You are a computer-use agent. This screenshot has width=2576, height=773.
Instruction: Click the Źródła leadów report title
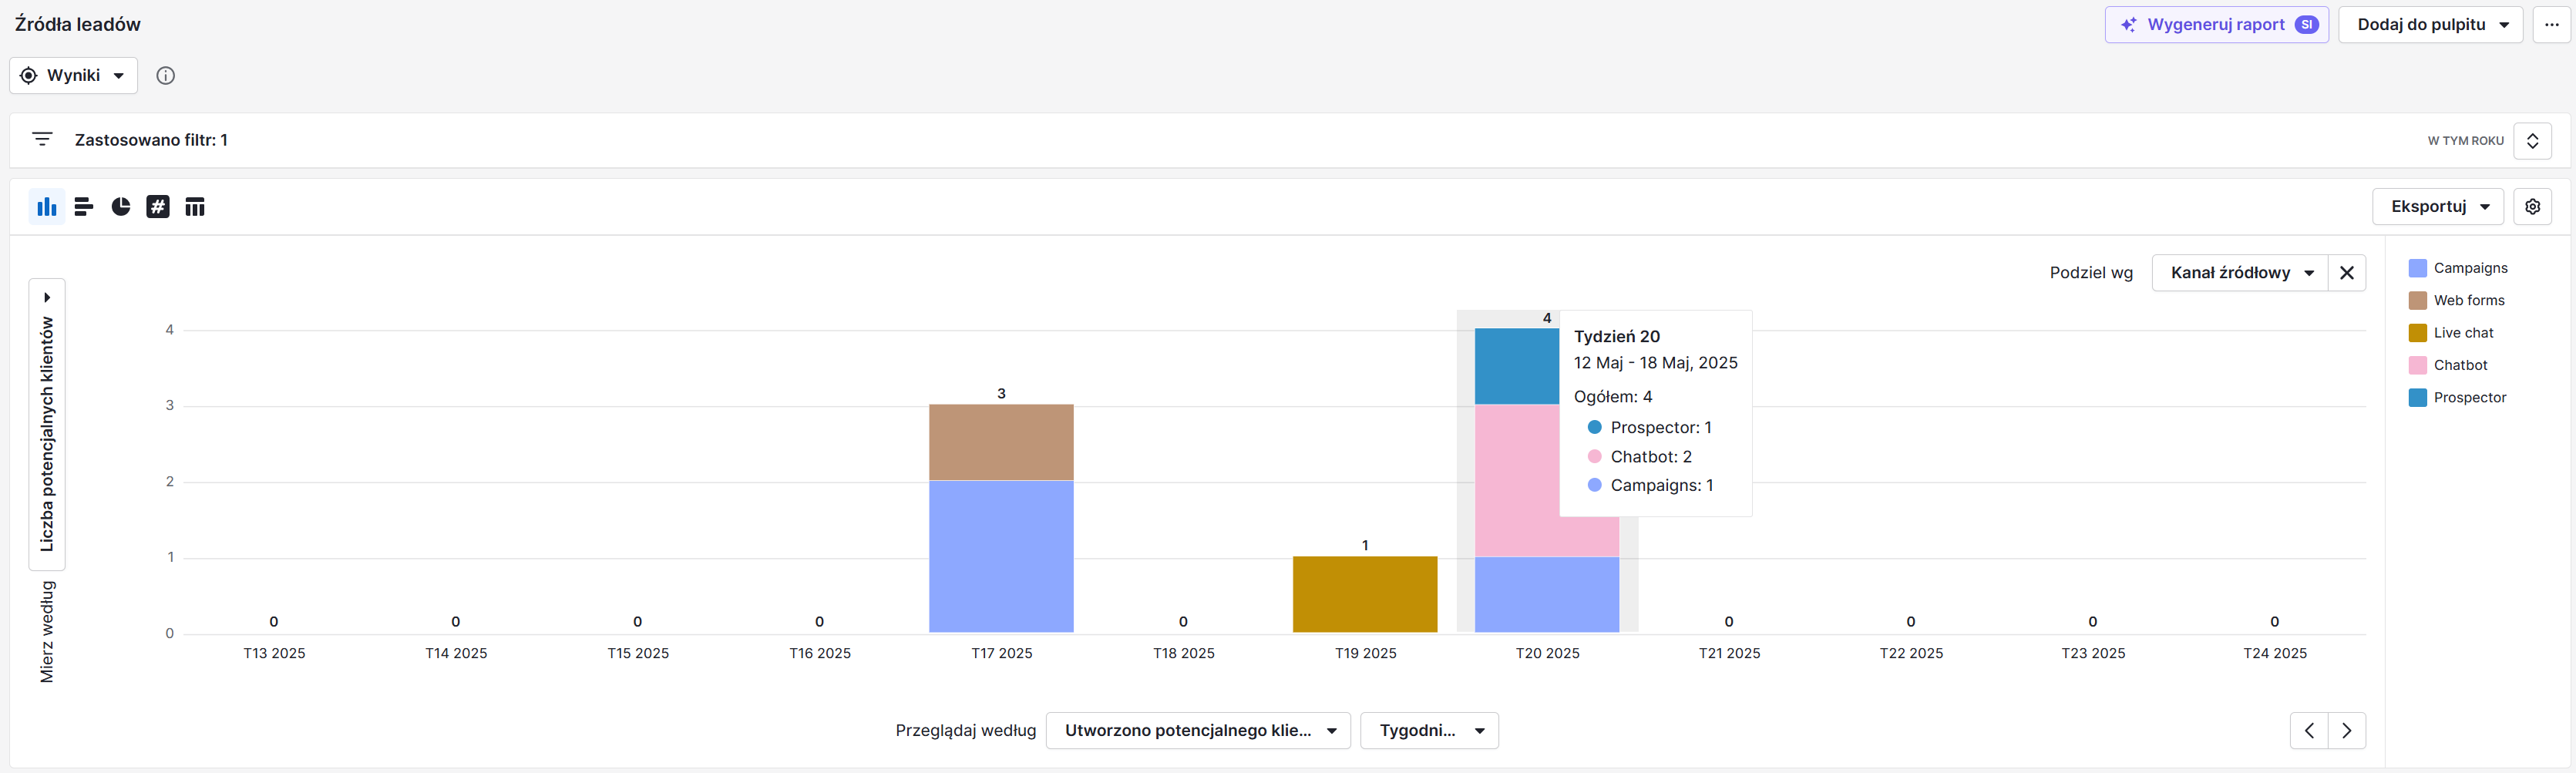pos(78,25)
